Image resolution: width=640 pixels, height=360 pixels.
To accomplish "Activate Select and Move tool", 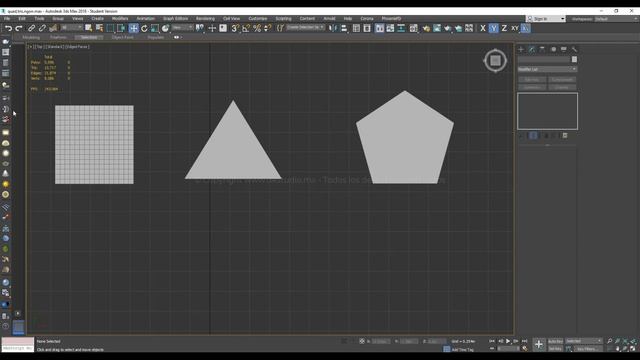I will (133, 28).
